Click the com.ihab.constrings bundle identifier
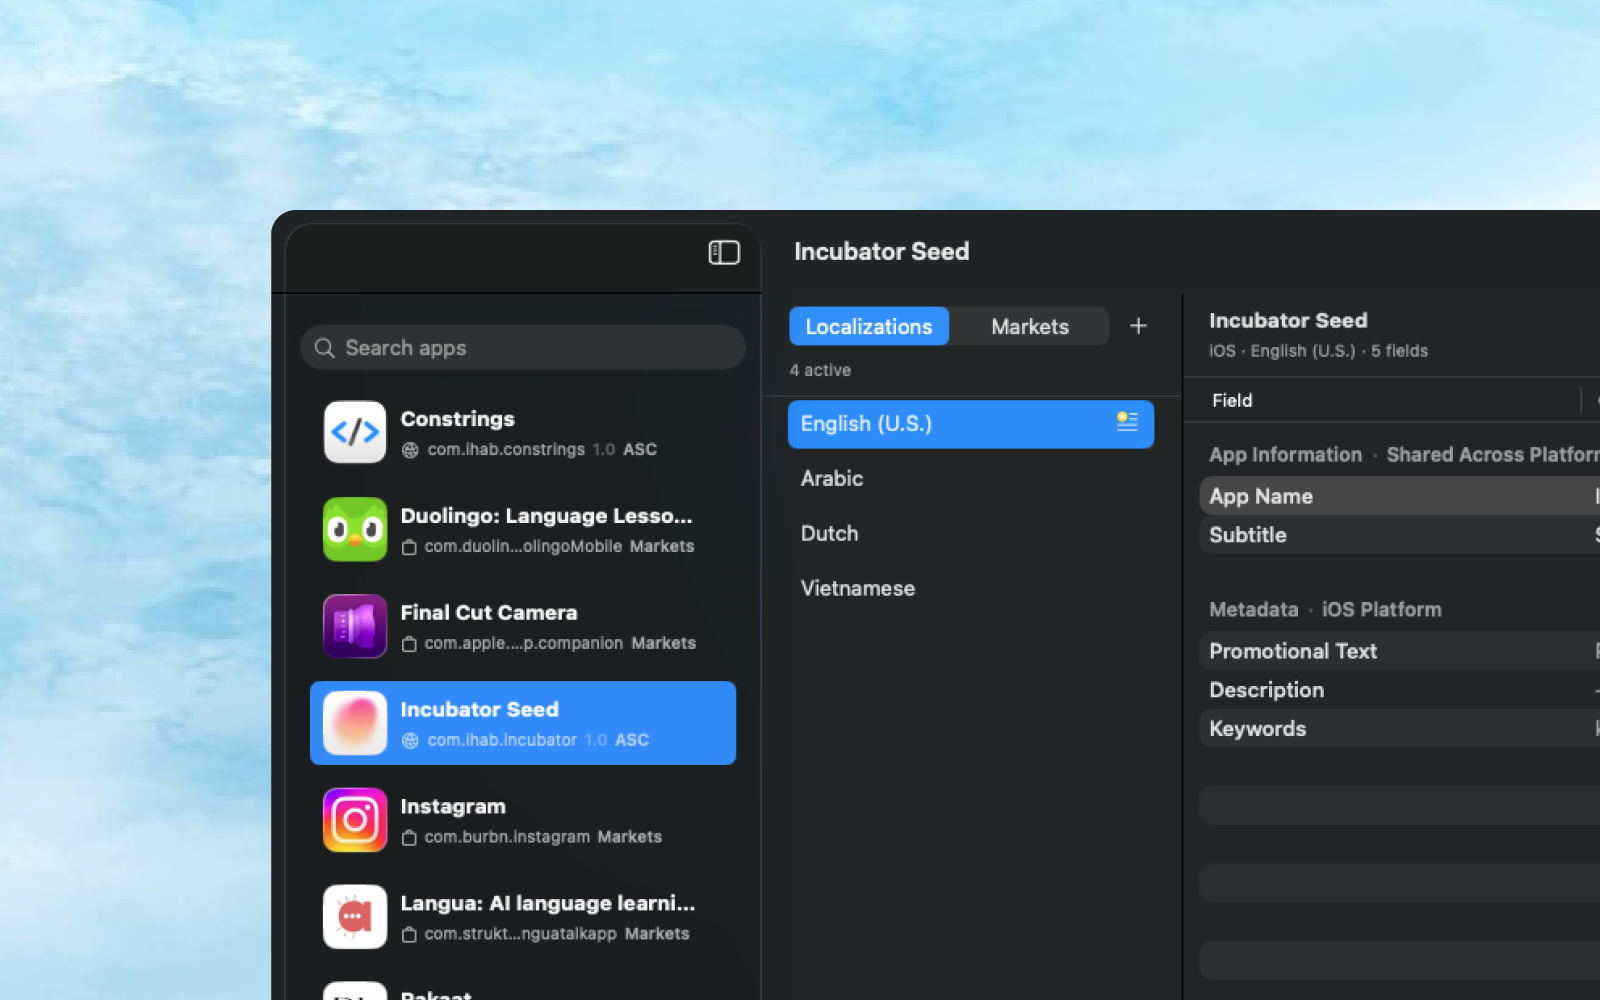Screen dimensions: 1600x1000 pyautogui.click(x=506, y=450)
